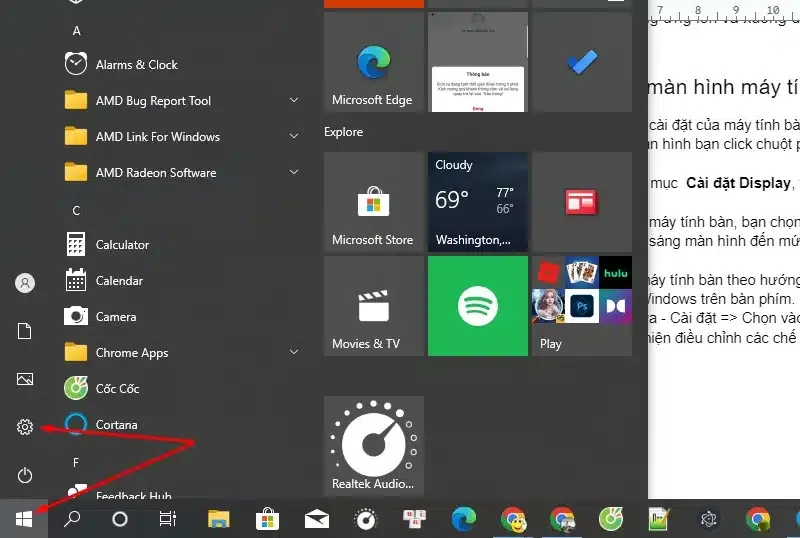The width and height of the screenshot is (800, 538).
Task: Click Cốc Cốc browser icon on taskbar
Action: tap(611, 519)
